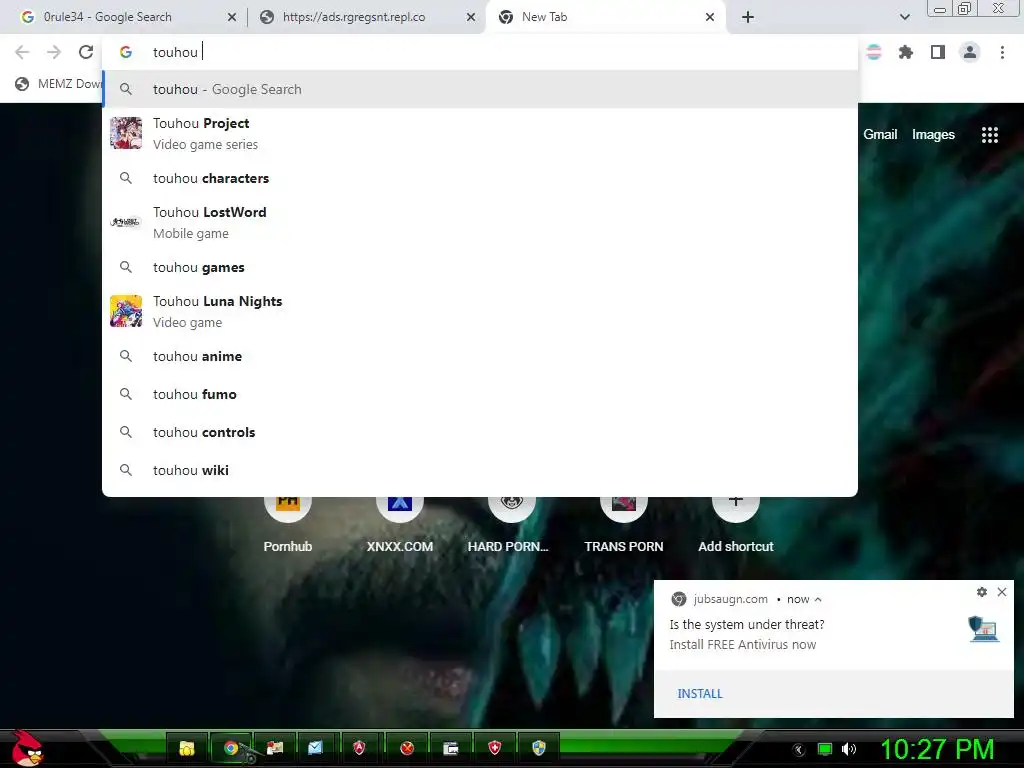Image resolution: width=1024 pixels, height=768 pixels.
Task: Open the XNXX.COM shortcut
Action: (x=400, y=524)
